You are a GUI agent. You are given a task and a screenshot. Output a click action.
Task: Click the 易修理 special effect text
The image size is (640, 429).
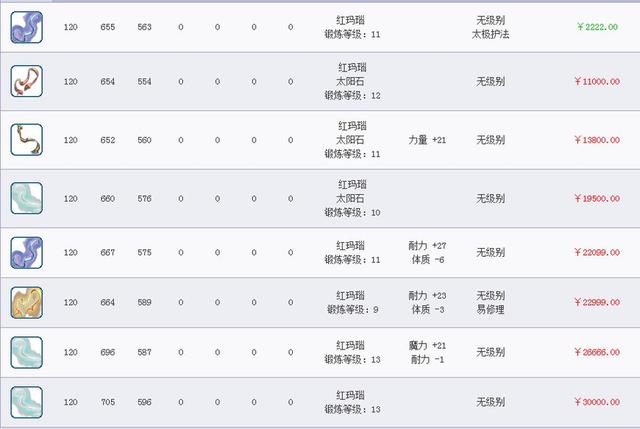coord(490,310)
